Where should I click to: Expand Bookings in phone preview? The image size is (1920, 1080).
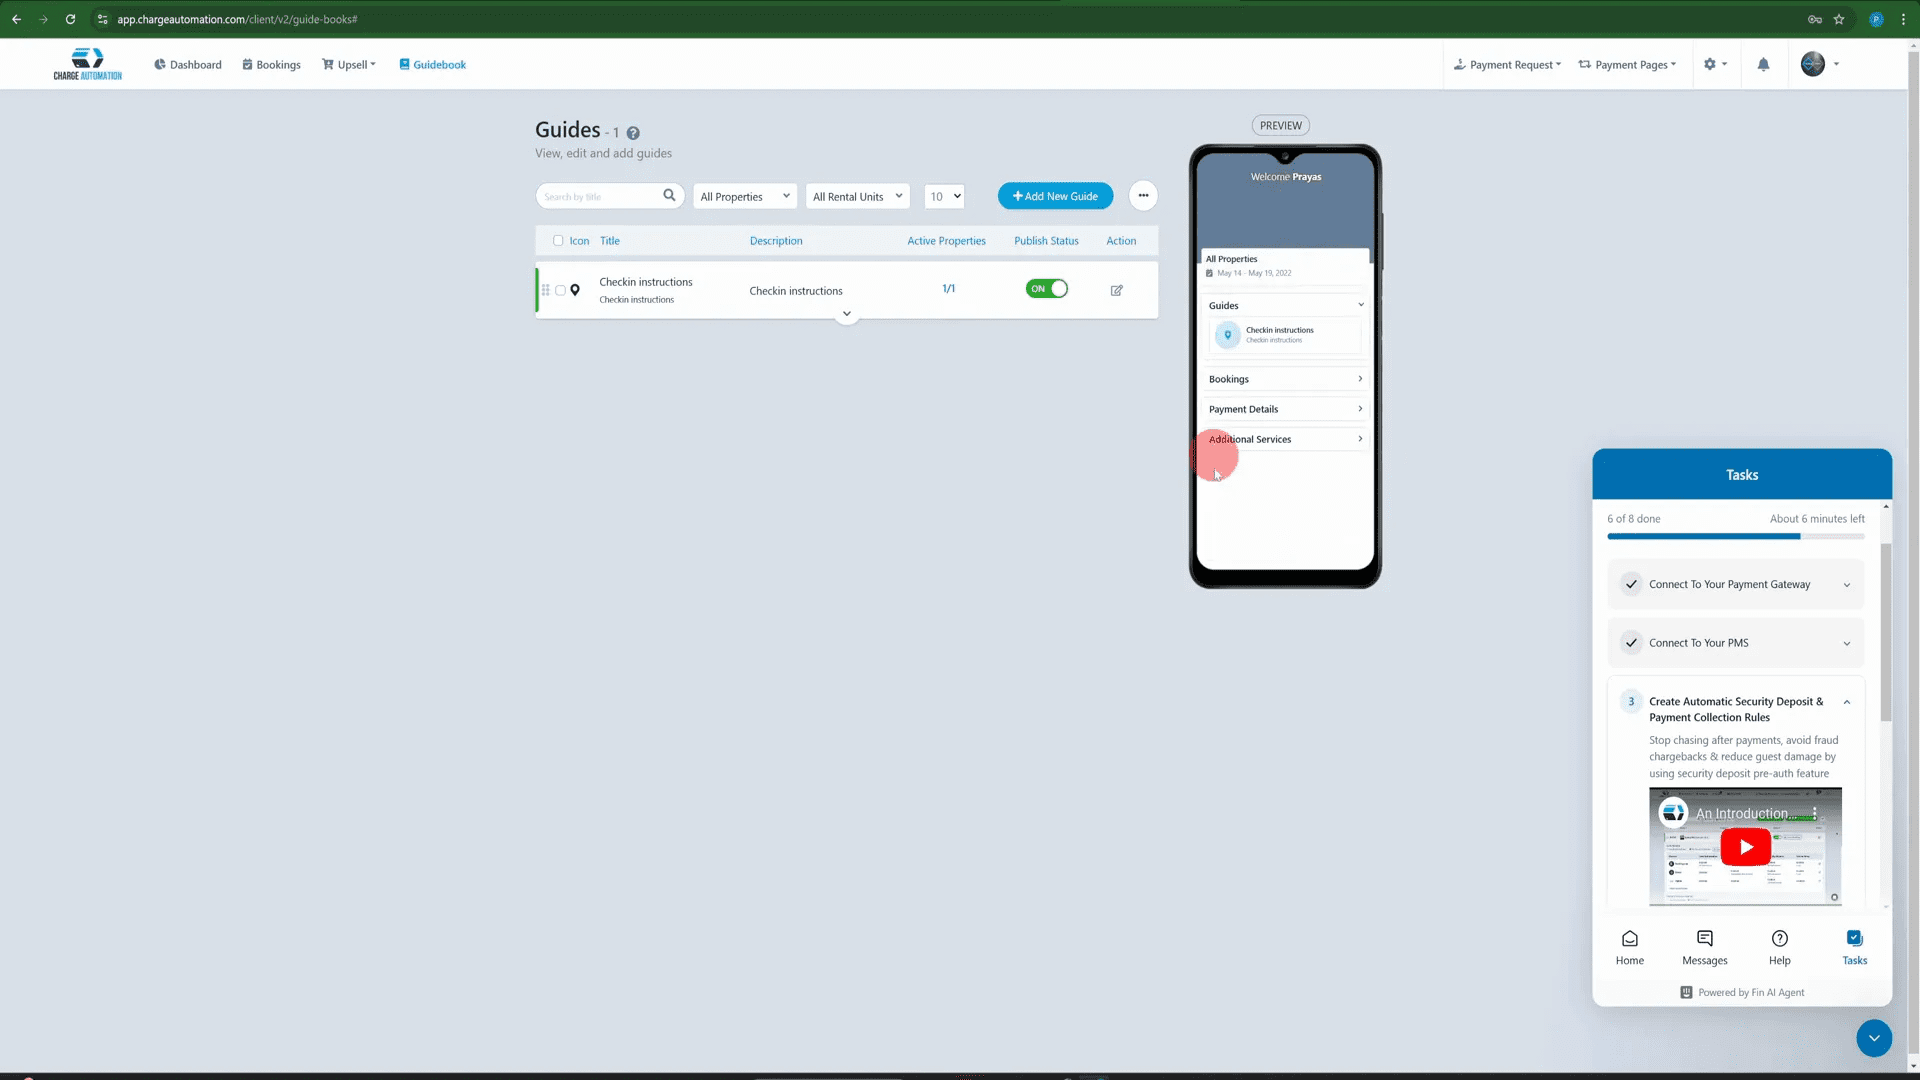click(1285, 379)
